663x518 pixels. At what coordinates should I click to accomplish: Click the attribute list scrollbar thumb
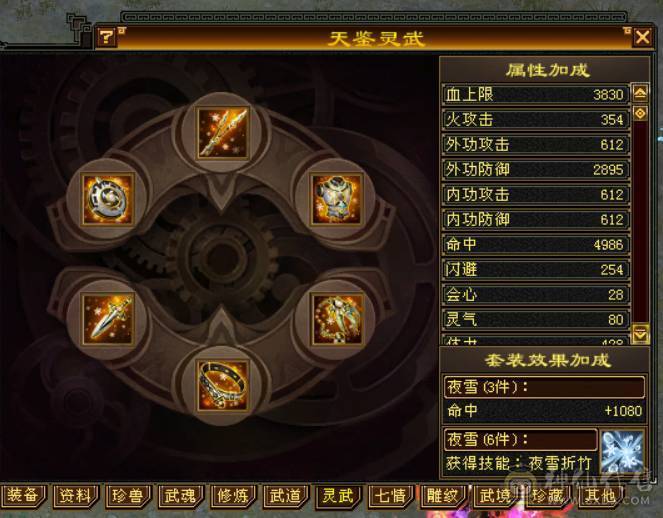tap(640, 113)
